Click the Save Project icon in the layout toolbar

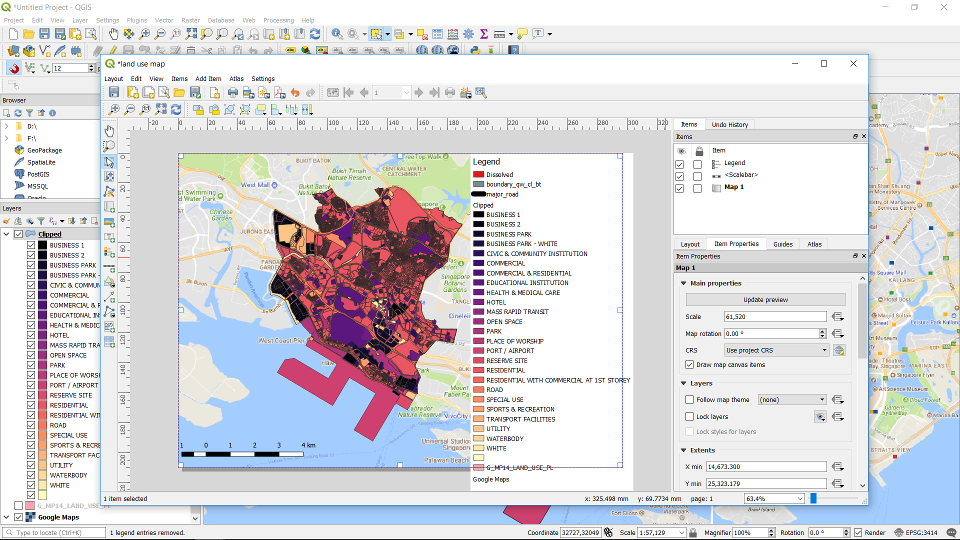[x=115, y=93]
